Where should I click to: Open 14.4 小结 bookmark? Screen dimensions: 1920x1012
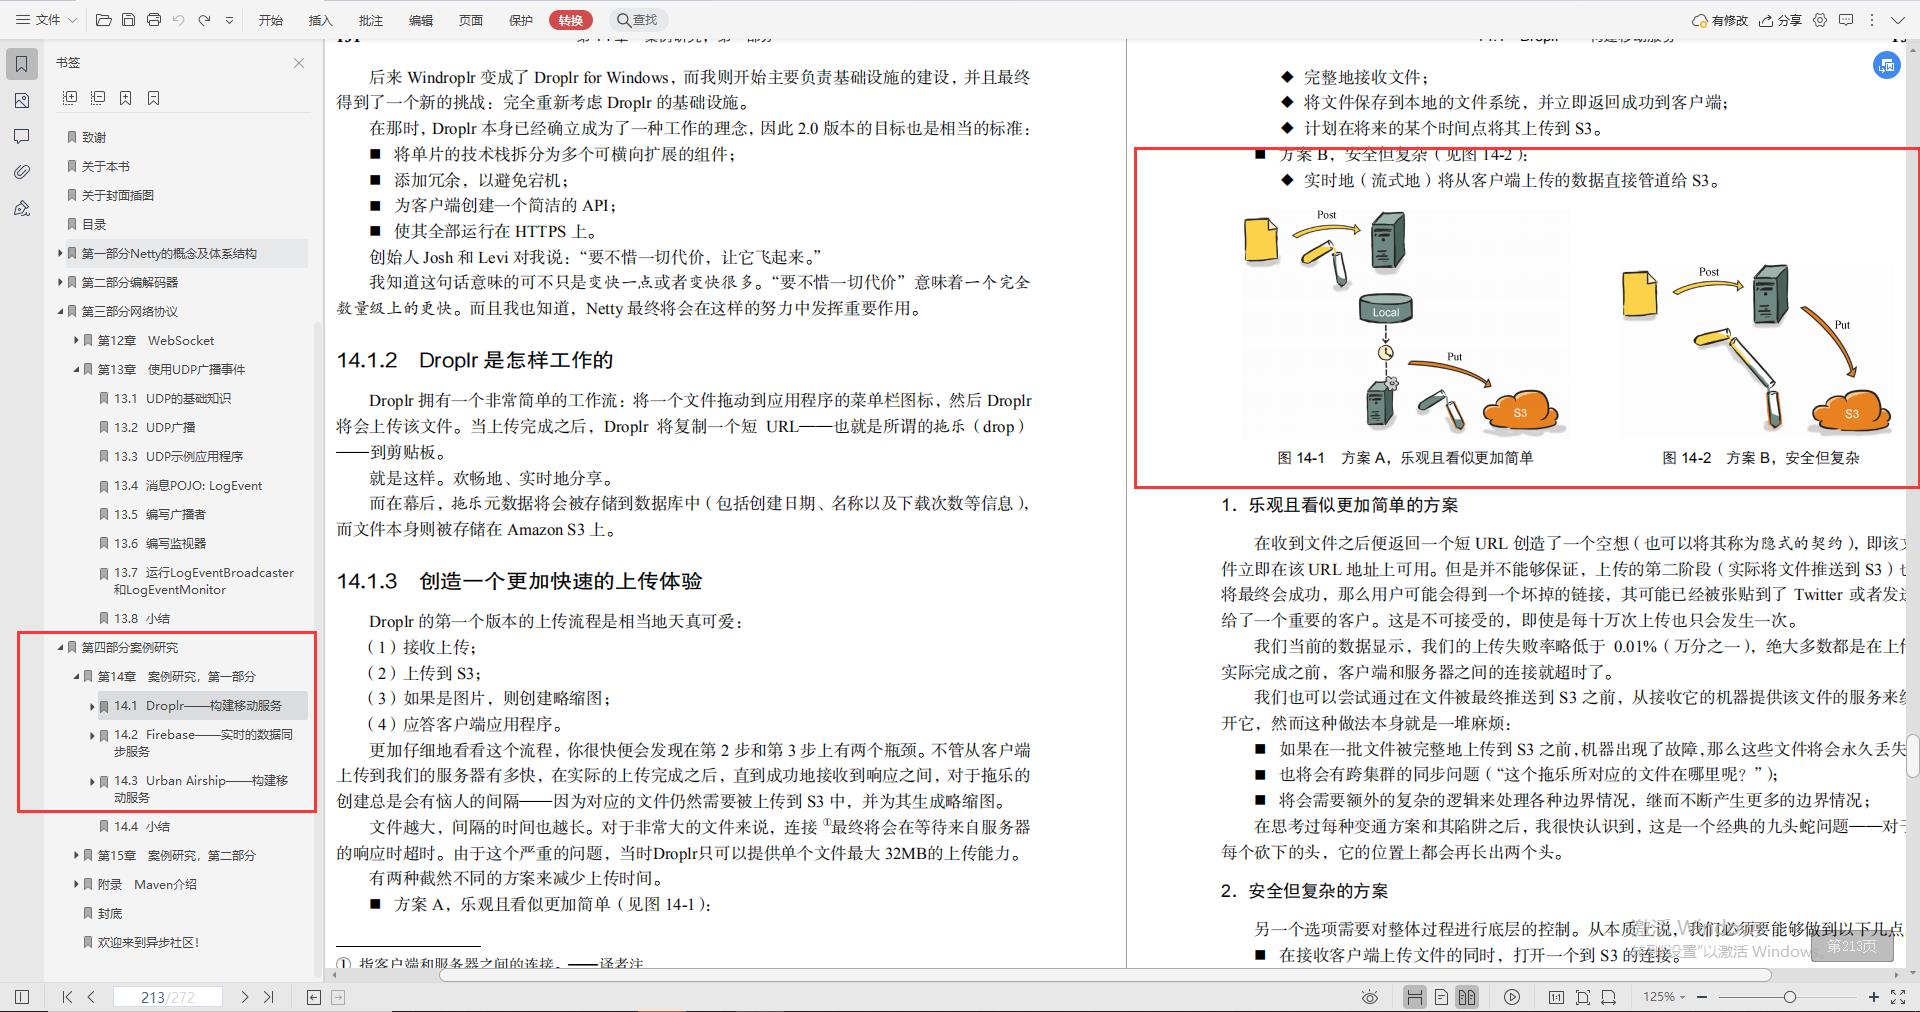coord(141,826)
